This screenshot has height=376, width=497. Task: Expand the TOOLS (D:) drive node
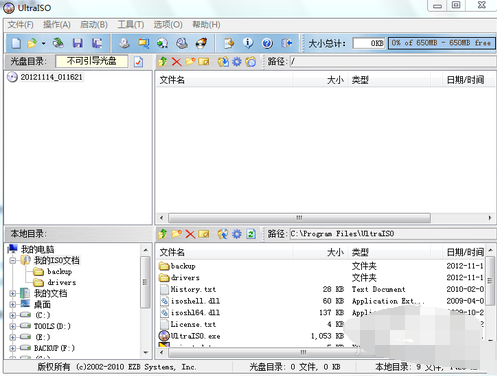point(13,326)
